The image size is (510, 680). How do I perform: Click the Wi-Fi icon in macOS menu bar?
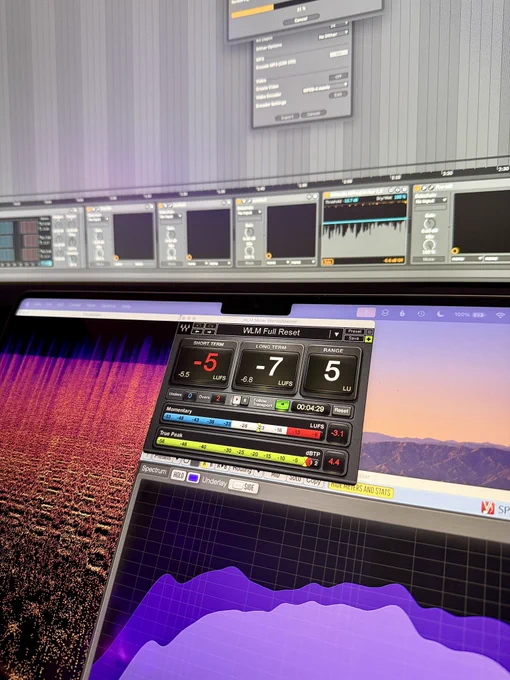point(501,315)
